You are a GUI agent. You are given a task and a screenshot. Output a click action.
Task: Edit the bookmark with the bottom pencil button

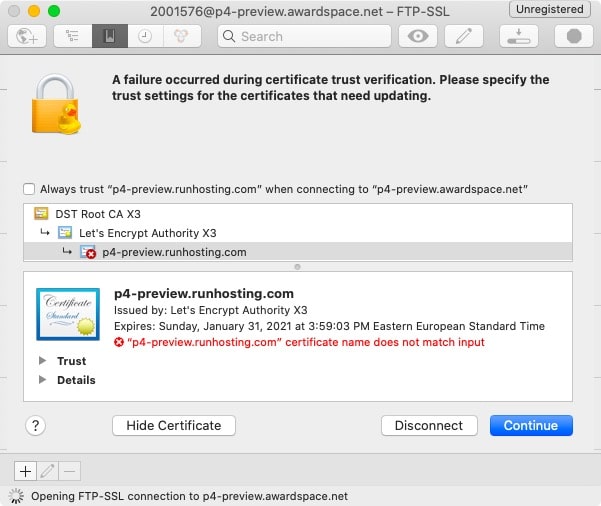[48, 471]
